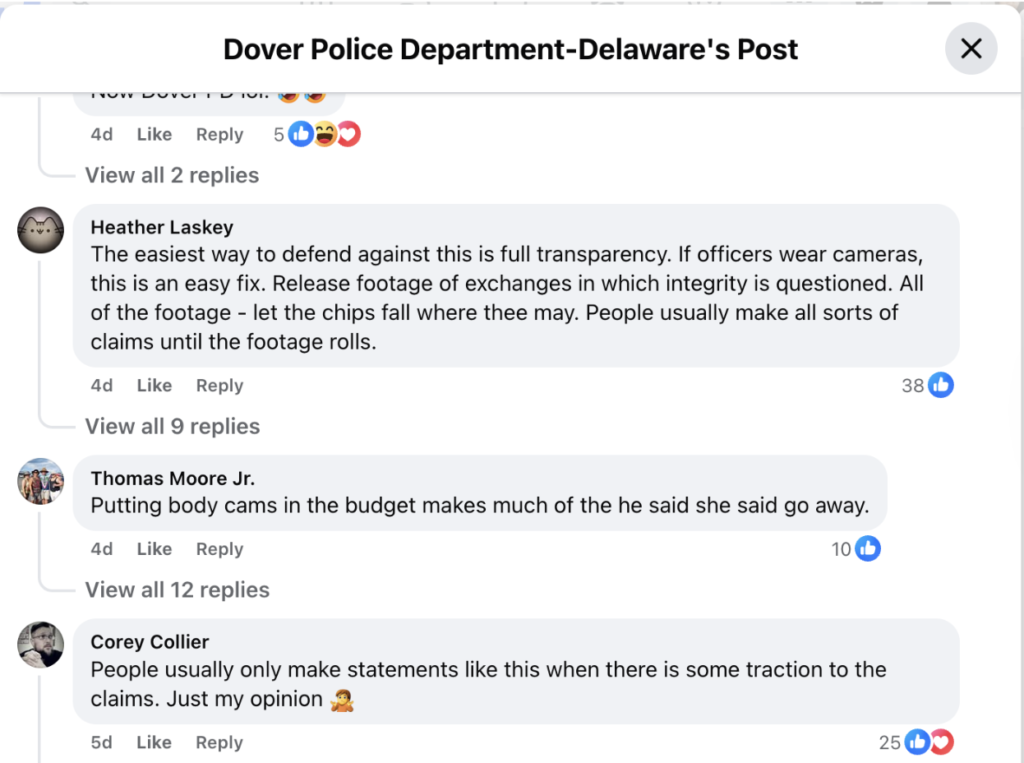
Task: Click the thumbs-up reaction beside 38
Action: tap(940, 385)
